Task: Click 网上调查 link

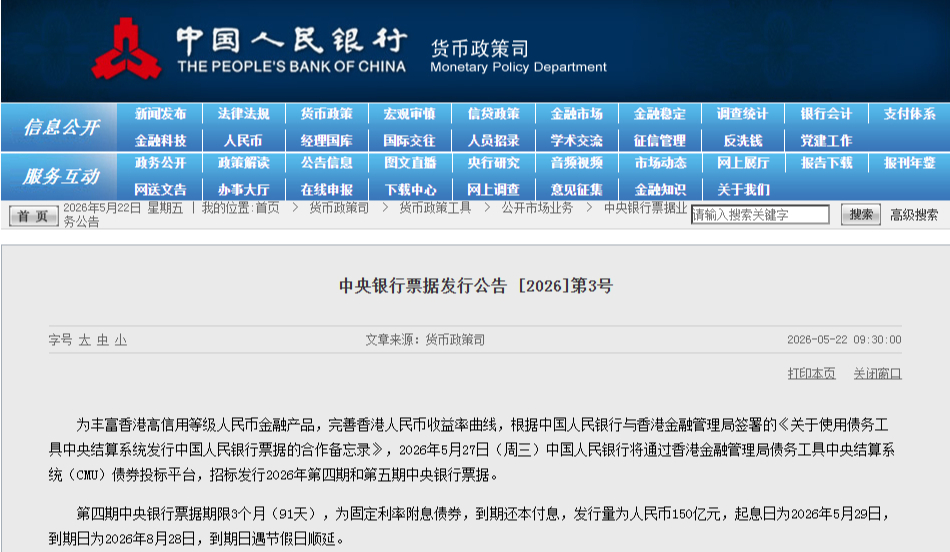Action: pyautogui.click(x=493, y=190)
